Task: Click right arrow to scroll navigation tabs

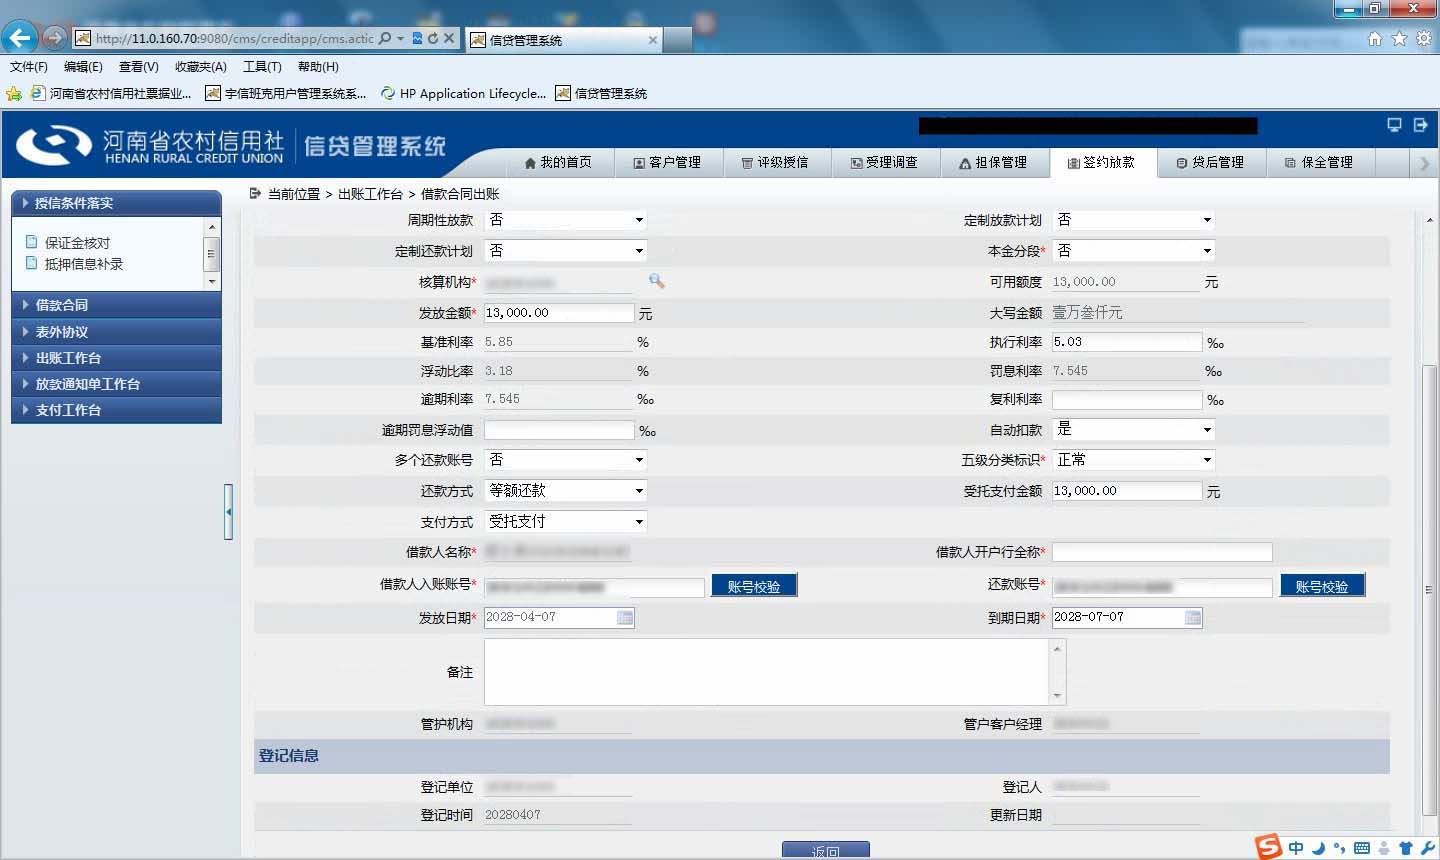Action: pyautogui.click(x=1424, y=163)
